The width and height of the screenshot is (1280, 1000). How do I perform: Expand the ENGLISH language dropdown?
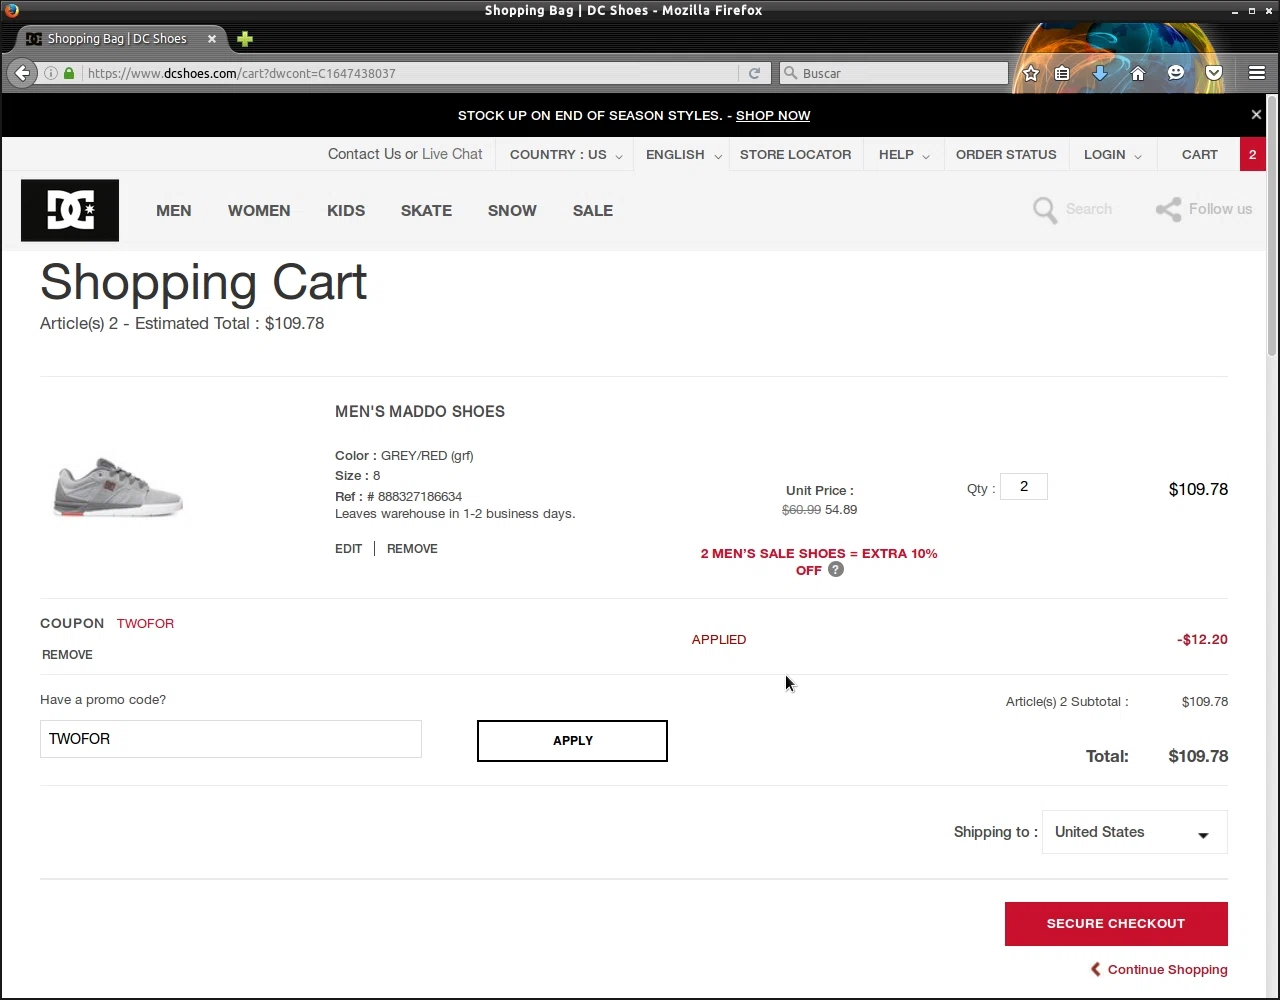click(683, 154)
